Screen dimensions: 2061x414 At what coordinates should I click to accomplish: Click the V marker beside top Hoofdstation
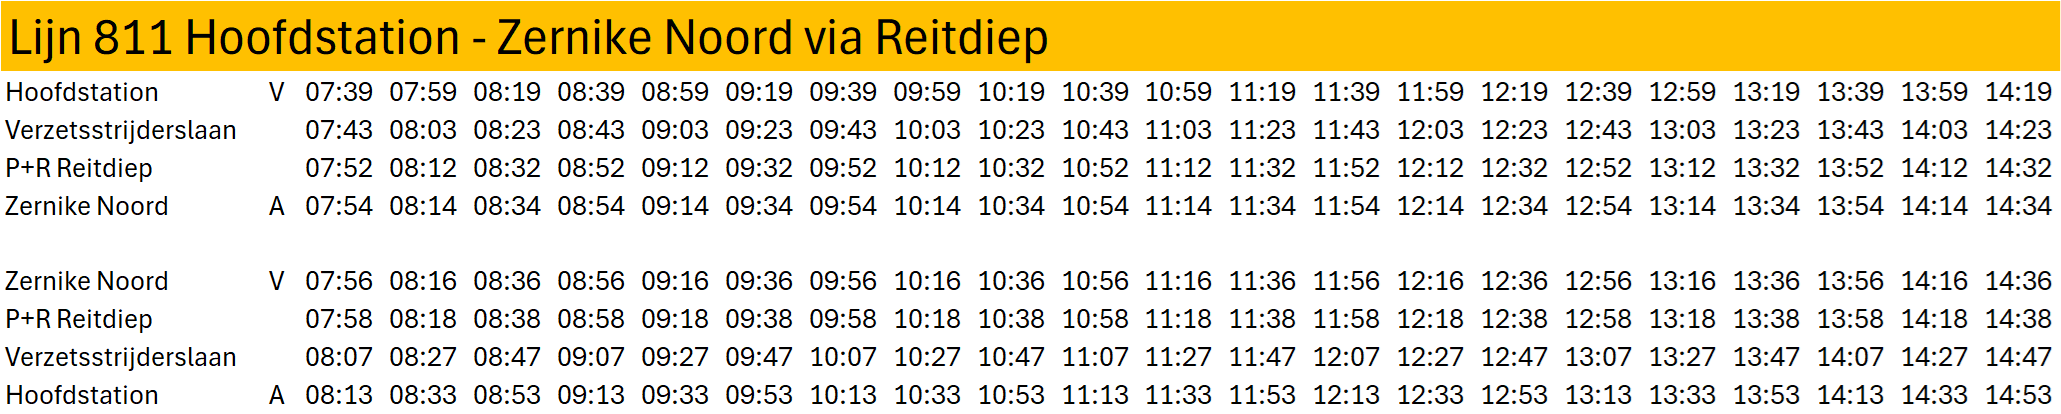[277, 92]
